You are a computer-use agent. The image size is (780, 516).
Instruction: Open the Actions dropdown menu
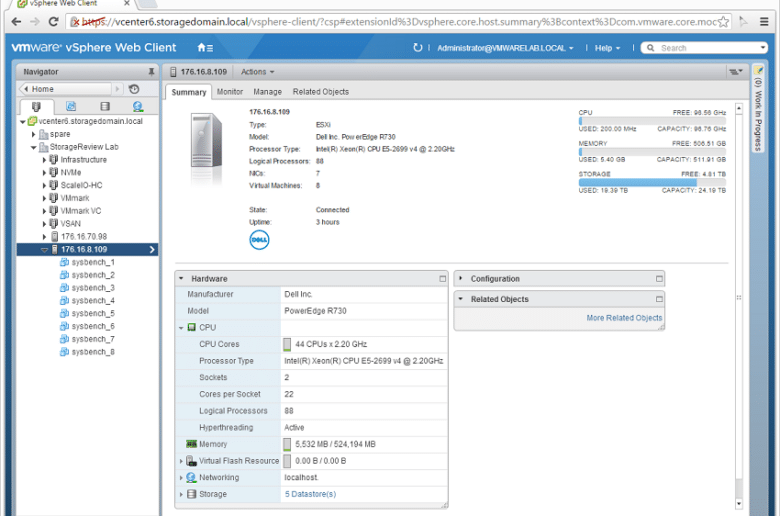[x=258, y=72]
